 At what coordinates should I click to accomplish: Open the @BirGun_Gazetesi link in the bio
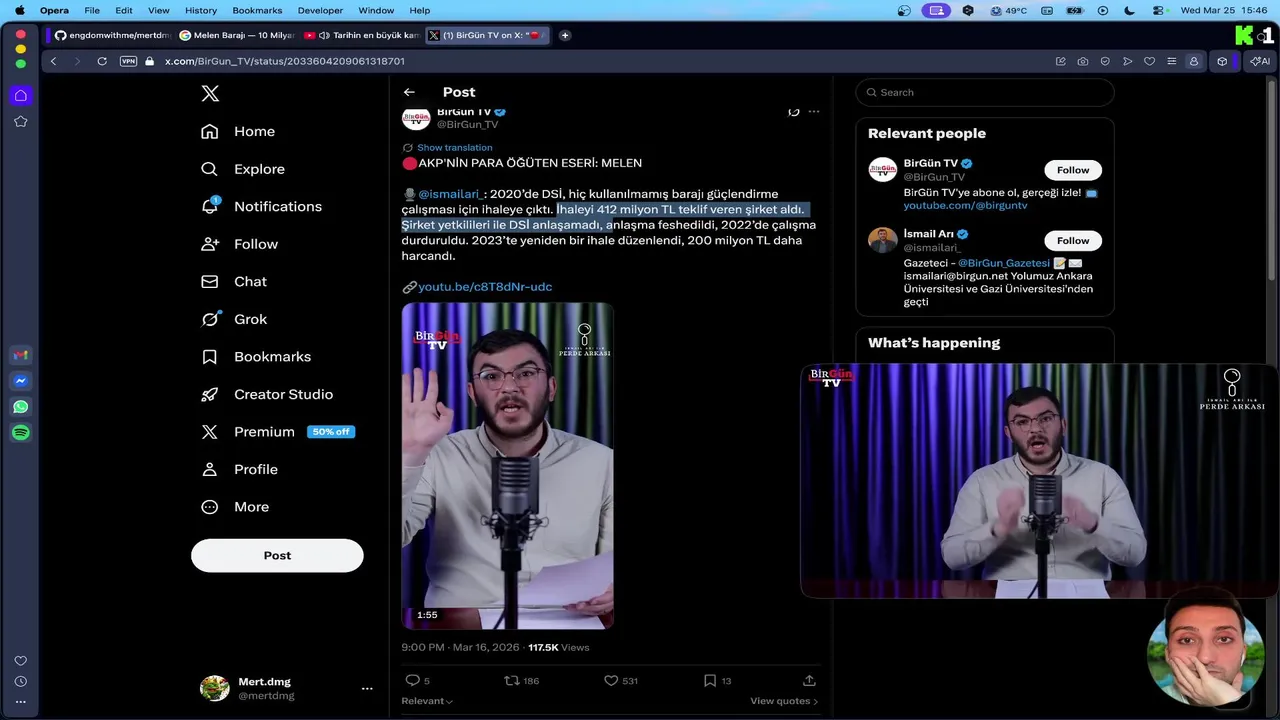coord(1004,263)
